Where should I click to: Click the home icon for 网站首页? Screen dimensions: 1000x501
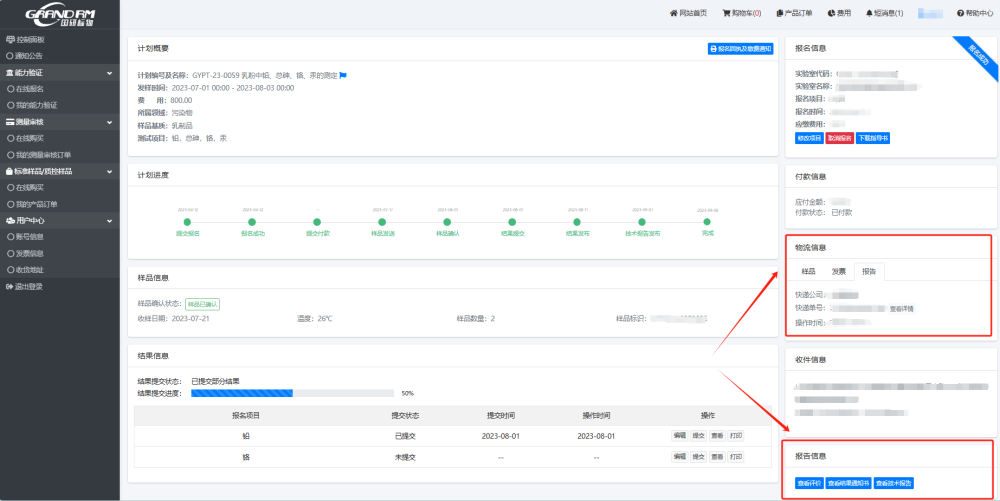point(674,13)
